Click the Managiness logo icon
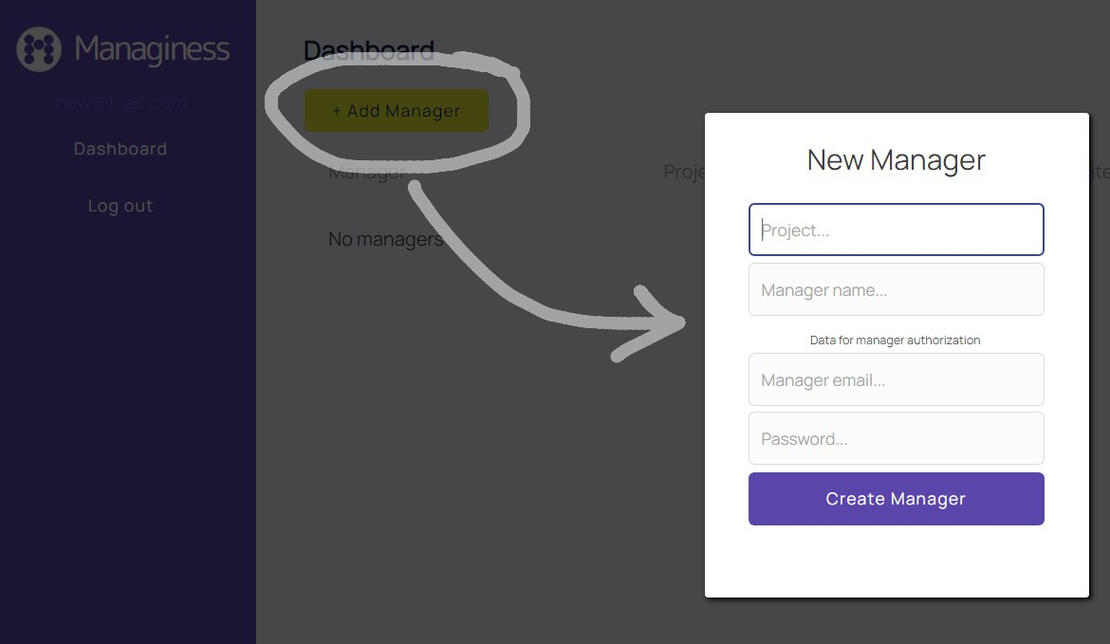This screenshot has width=1110, height=644. pos(39,49)
